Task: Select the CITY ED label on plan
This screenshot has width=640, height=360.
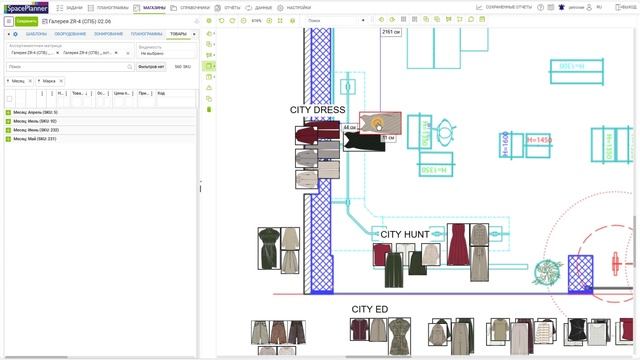Action: pos(370,309)
